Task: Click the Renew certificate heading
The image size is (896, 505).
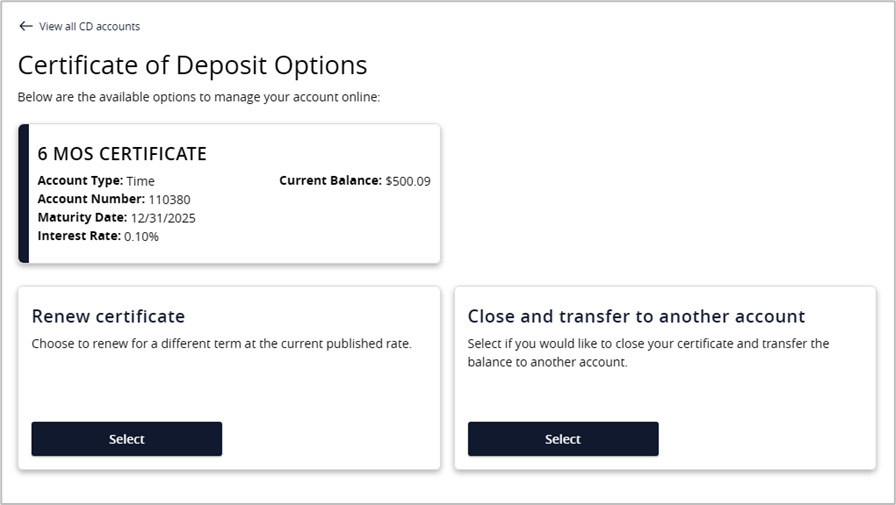Action: pyautogui.click(x=108, y=316)
